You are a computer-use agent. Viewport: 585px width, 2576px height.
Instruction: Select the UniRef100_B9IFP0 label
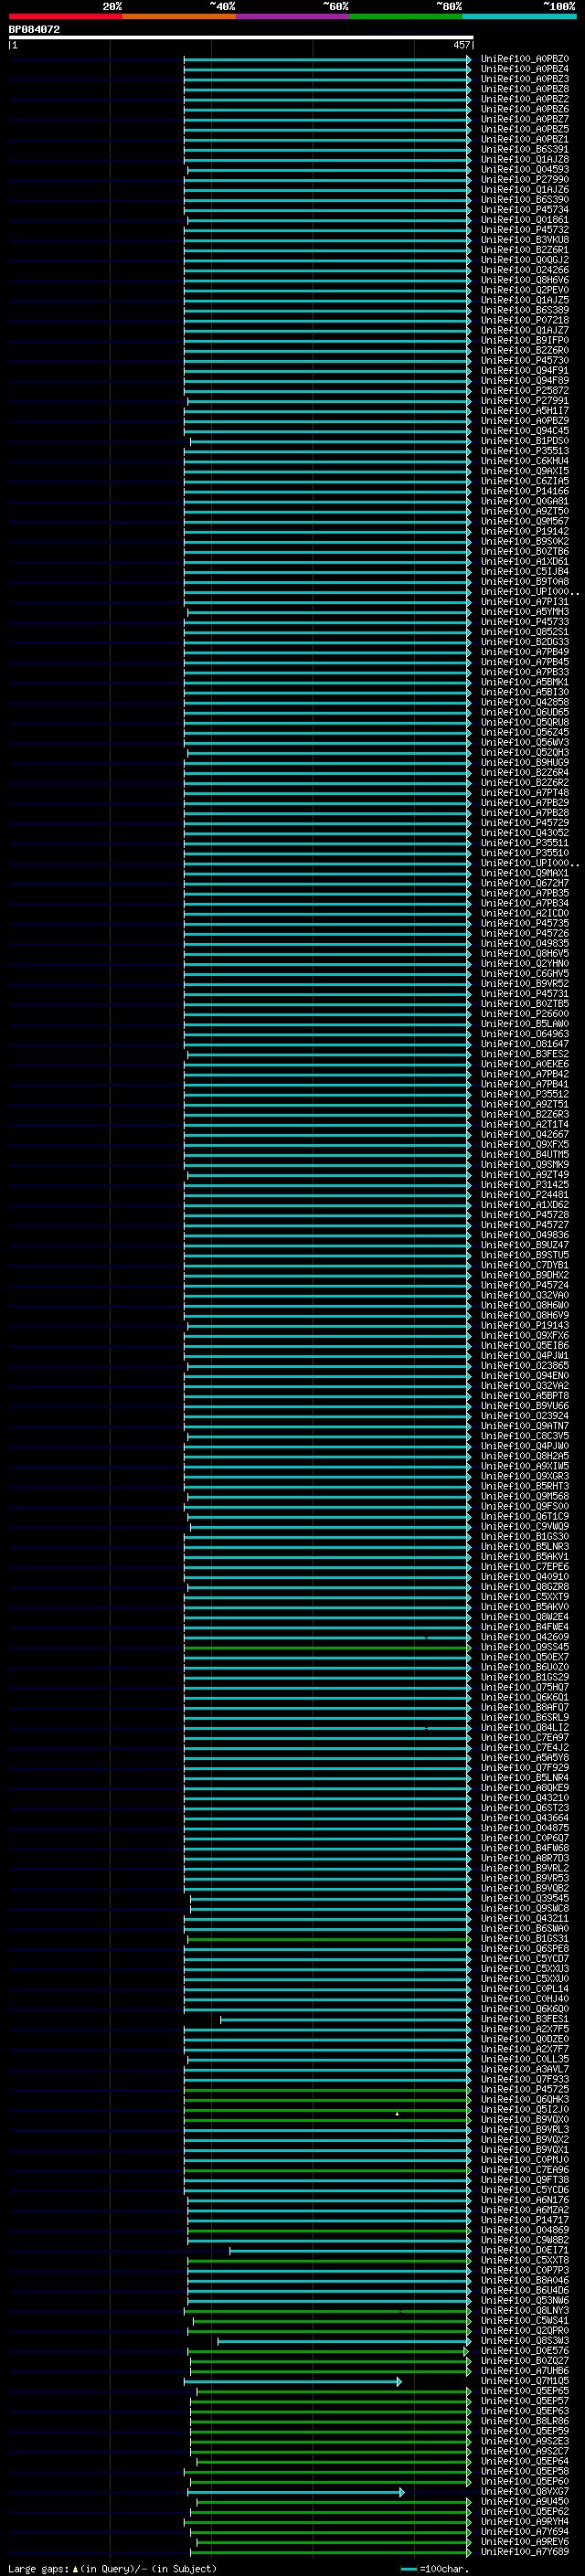[525, 340]
